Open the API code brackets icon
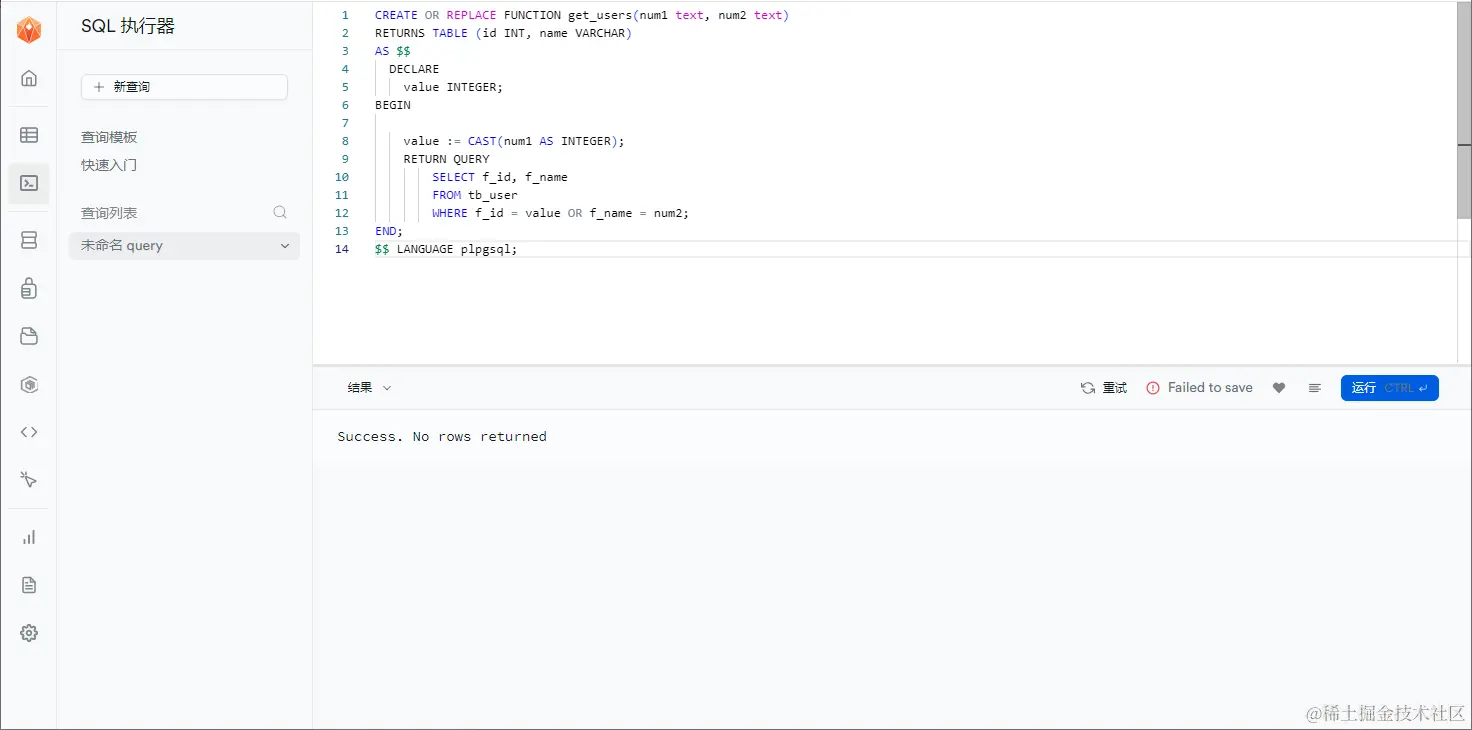This screenshot has height=730, width=1472. pos(29,432)
